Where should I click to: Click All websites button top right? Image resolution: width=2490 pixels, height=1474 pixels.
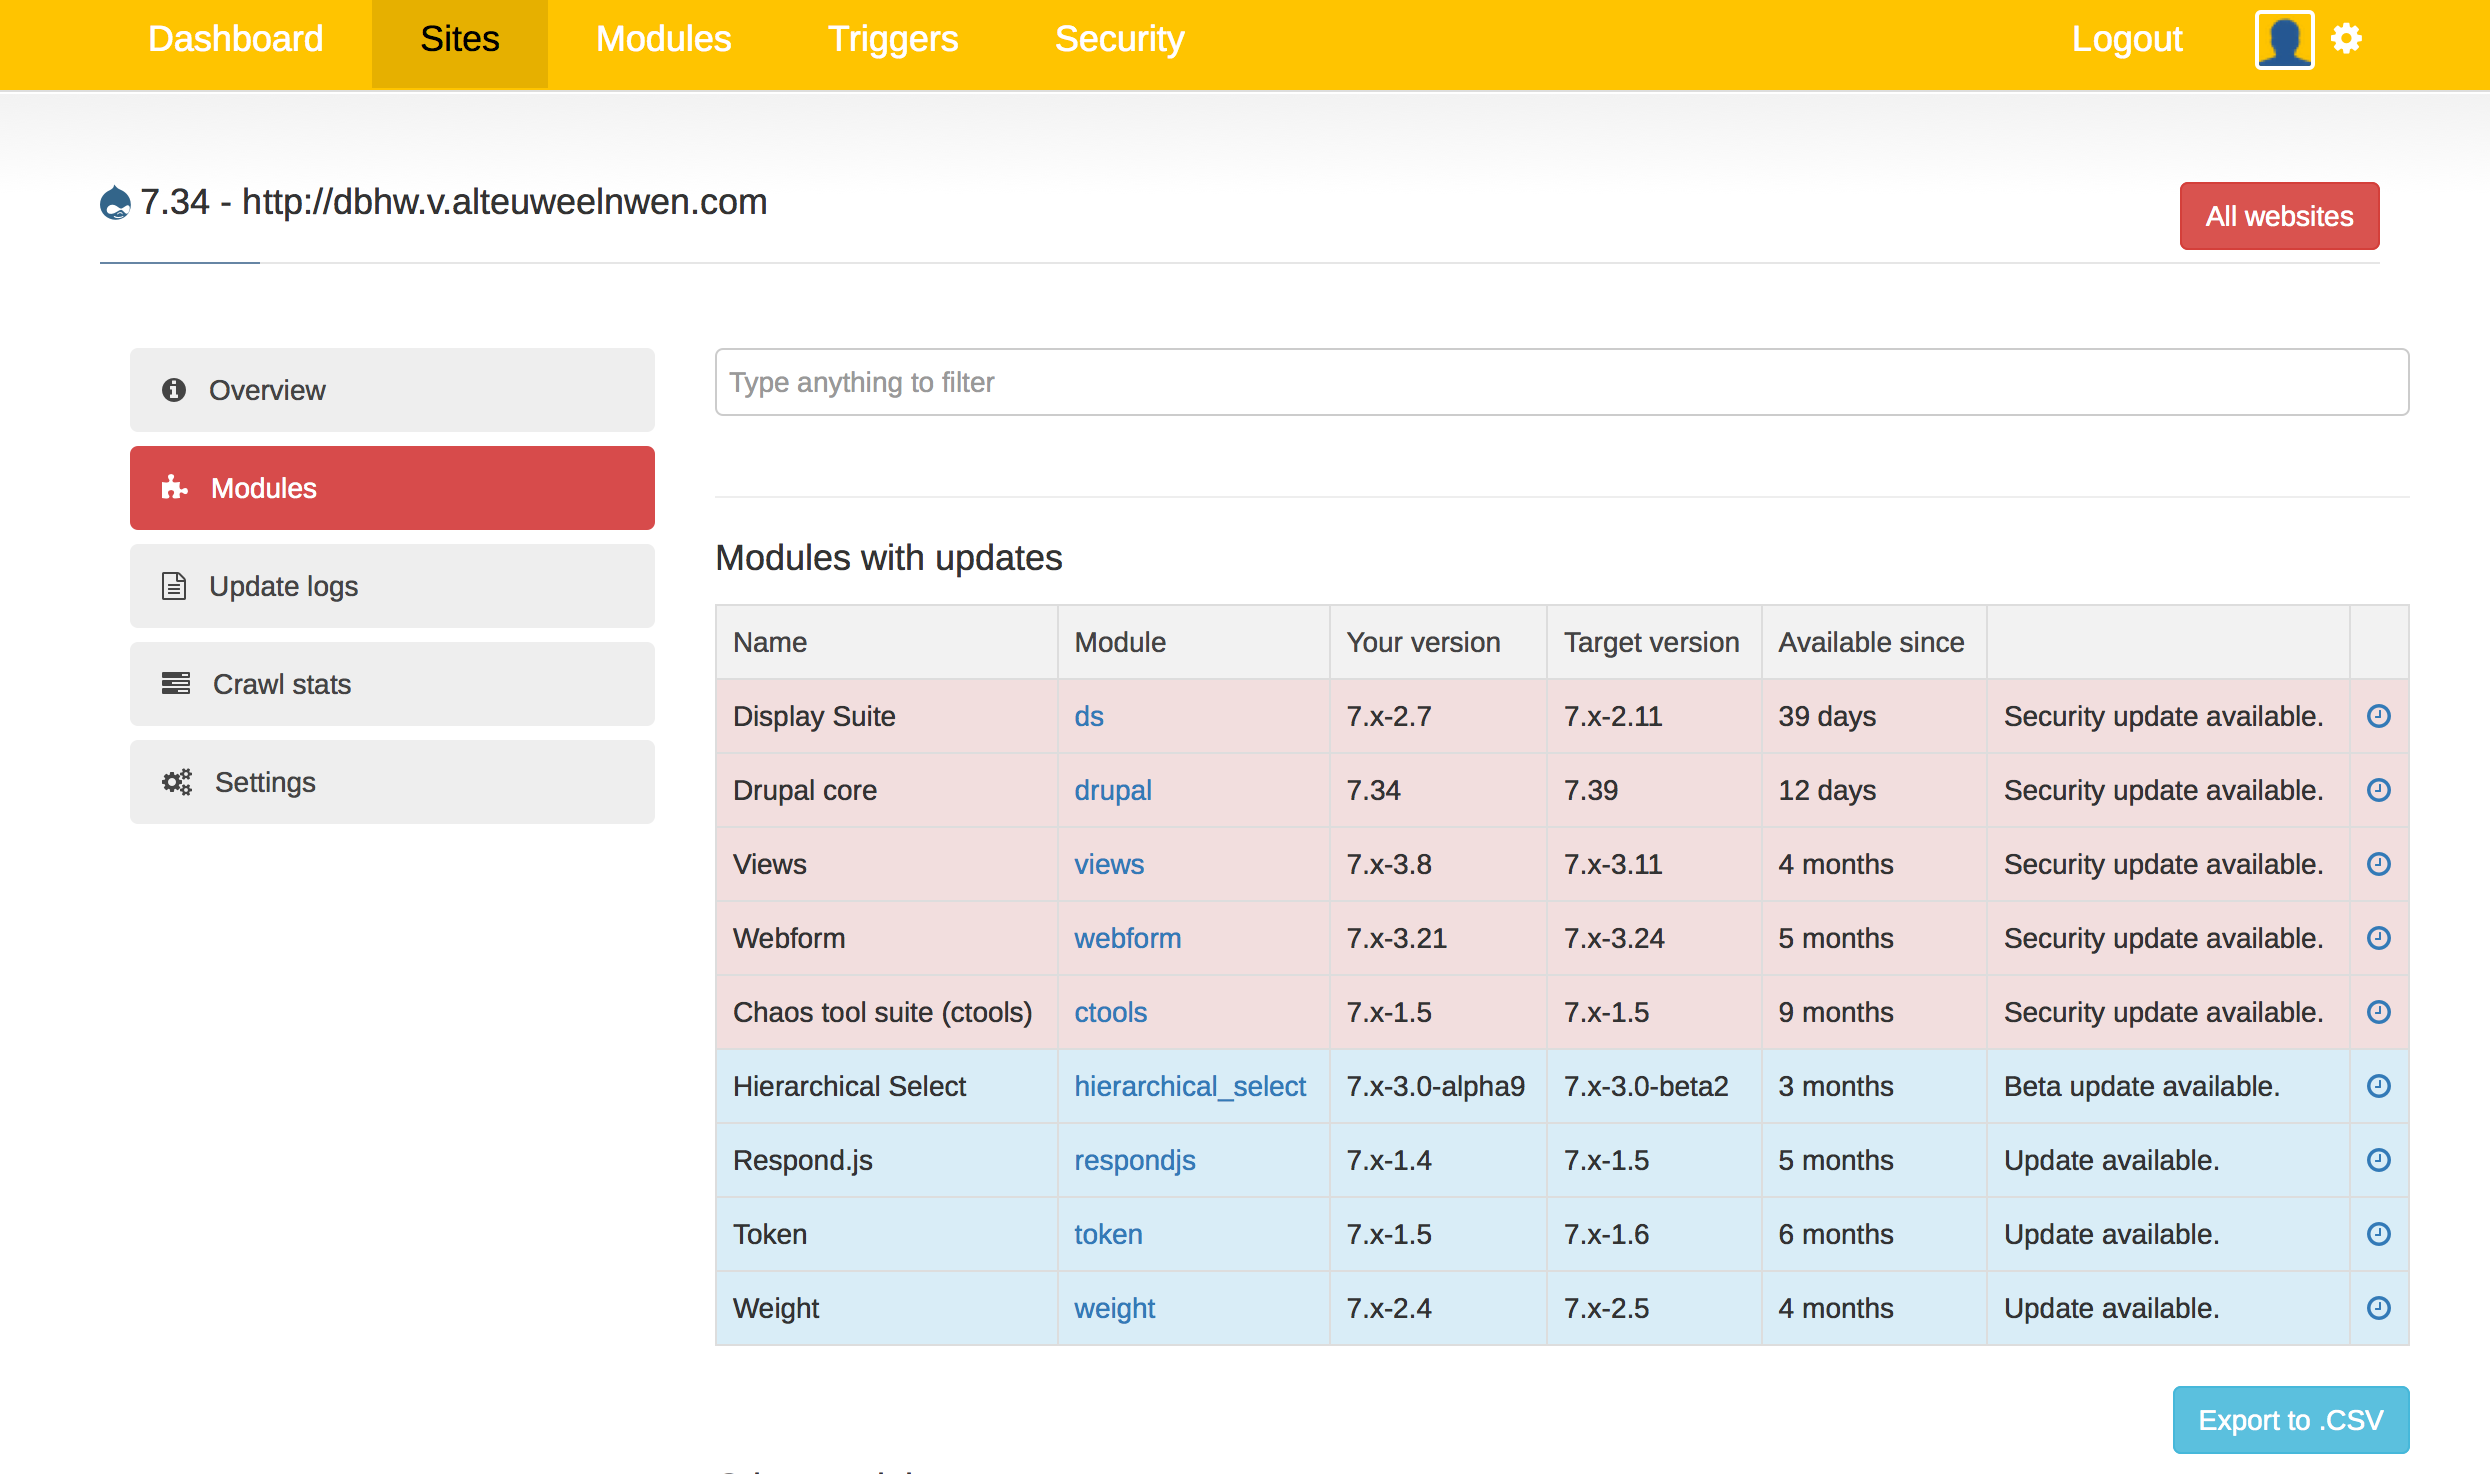point(2278,216)
